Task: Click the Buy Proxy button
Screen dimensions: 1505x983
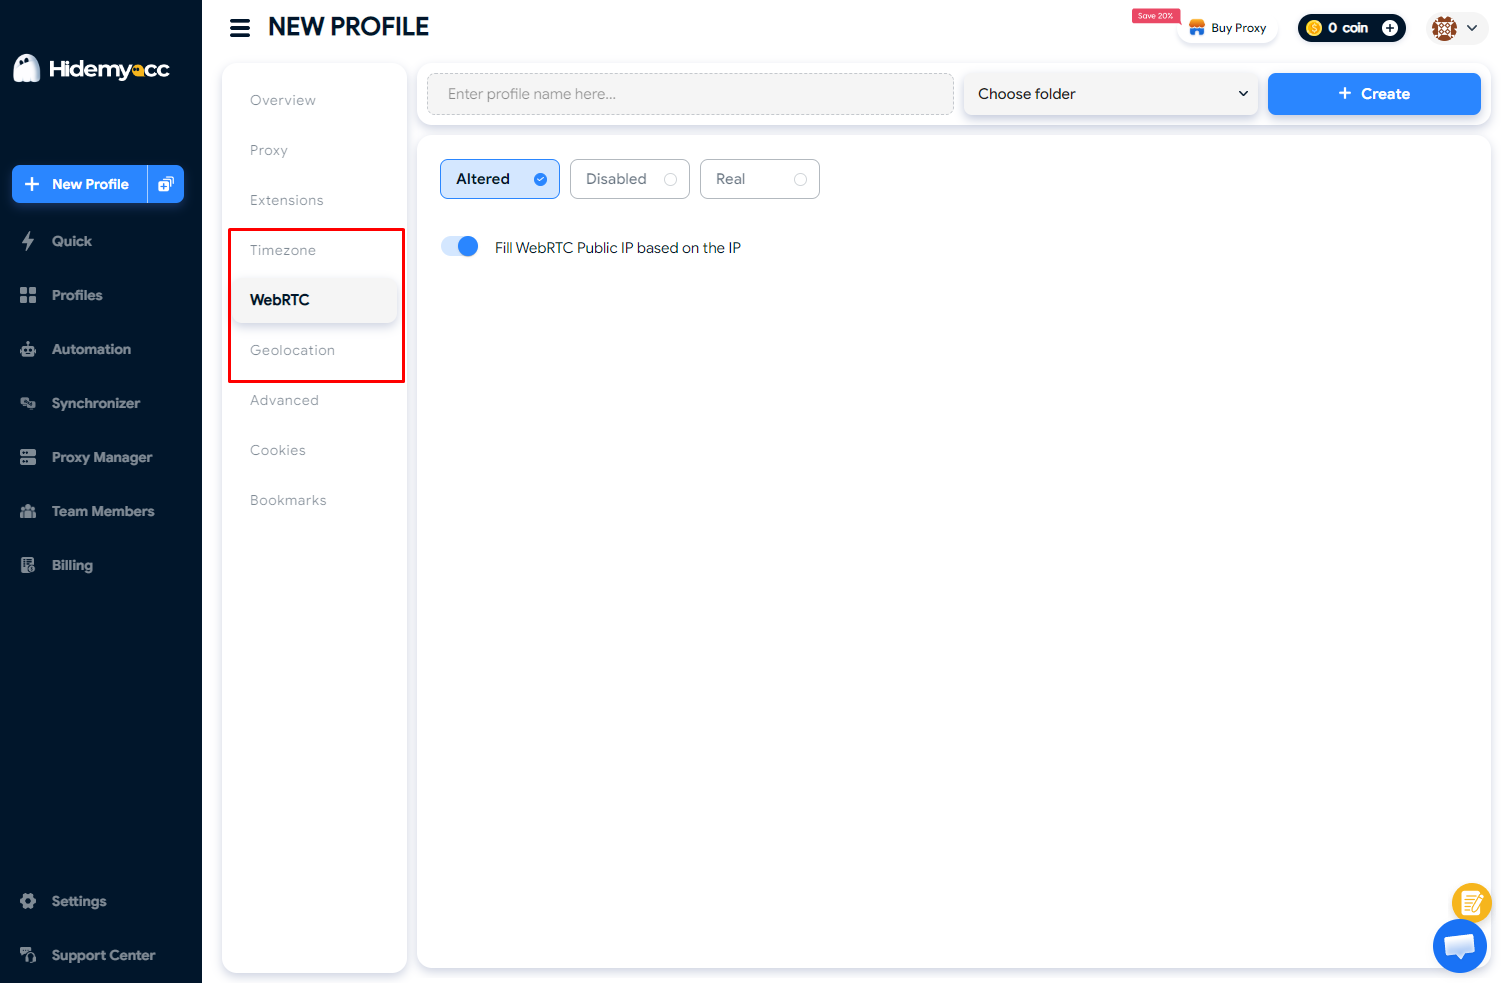Action: click(x=1228, y=28)
